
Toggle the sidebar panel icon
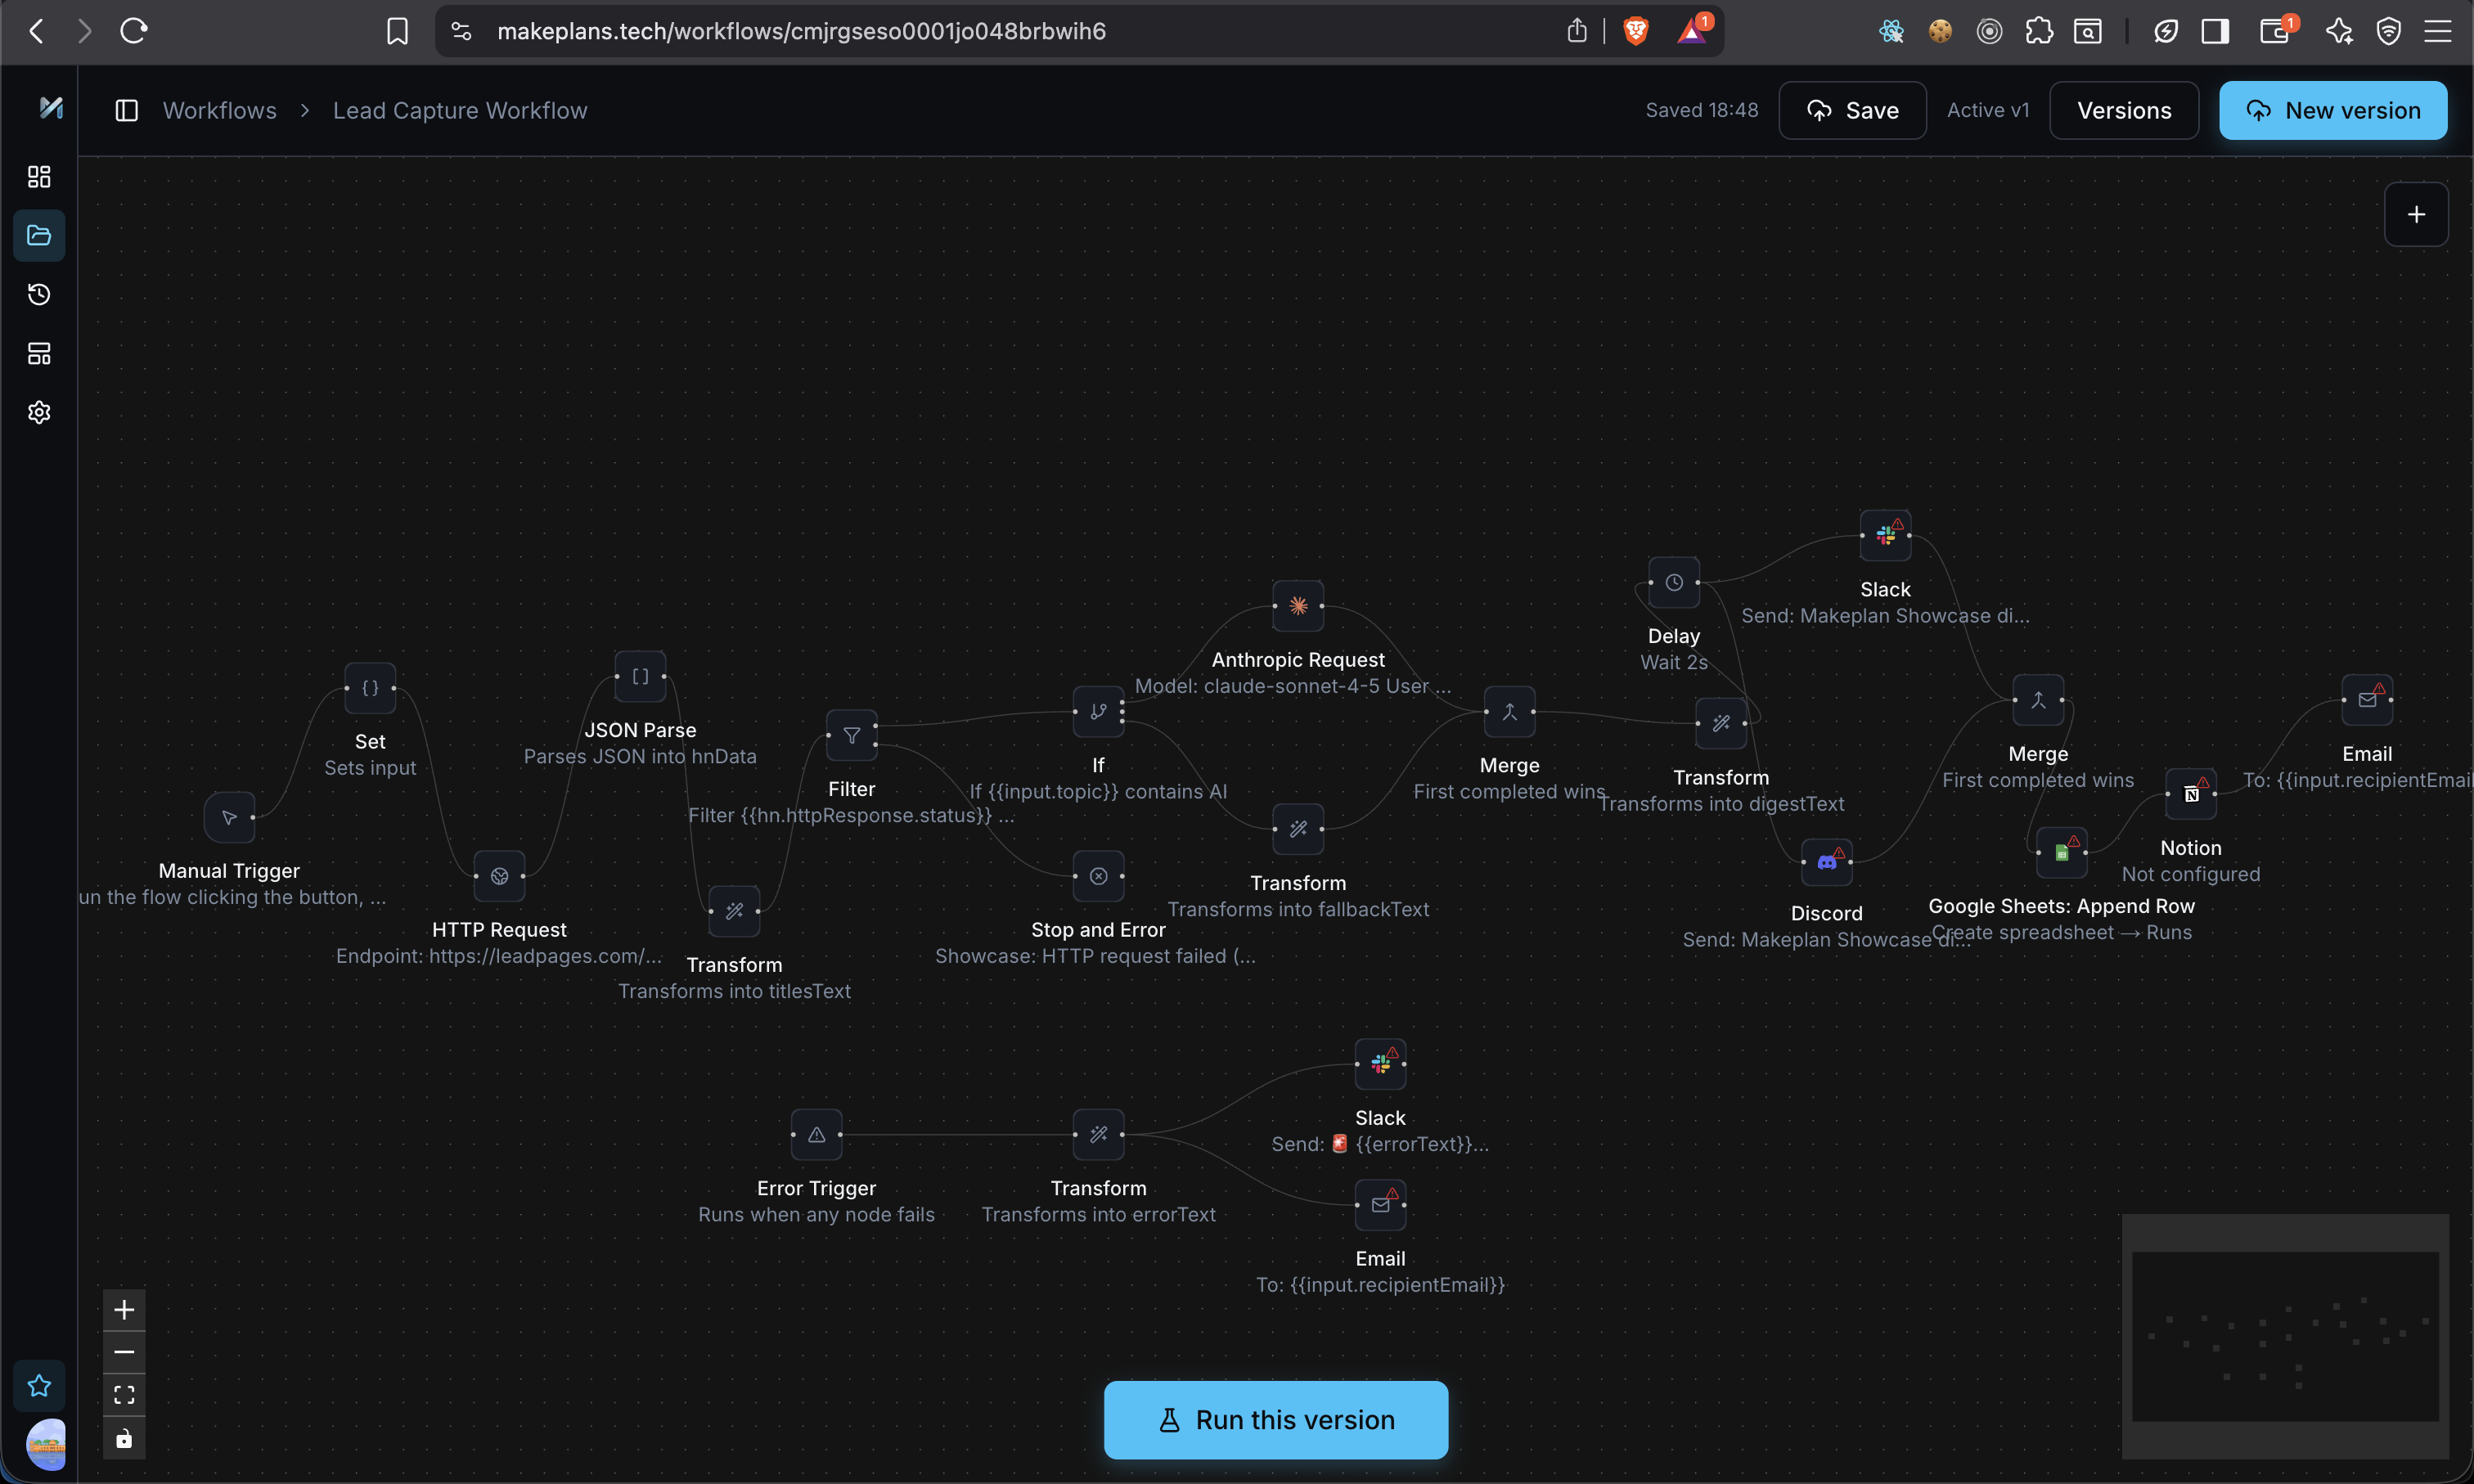coord(126,110)
